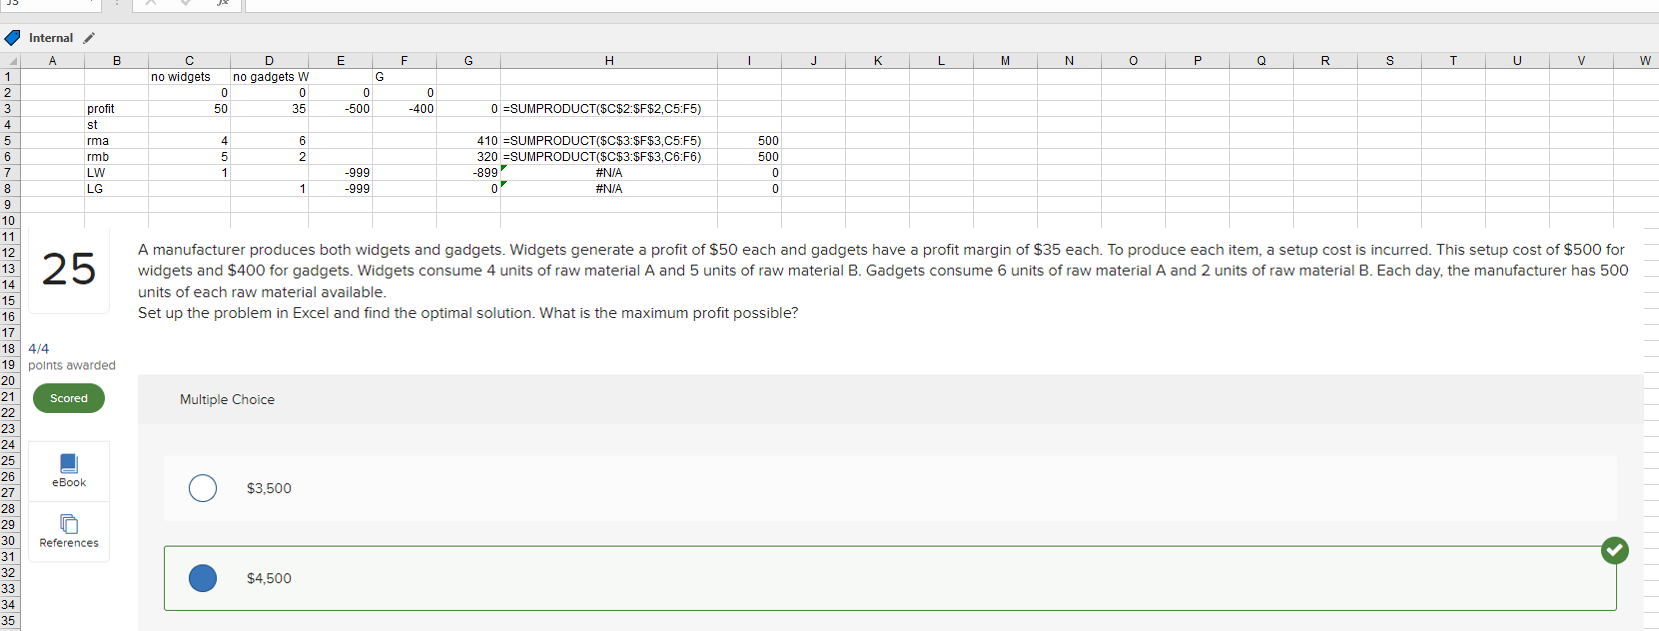Click cell with 500 in rmb row
This screenshot has width=1659, height=631.
click(x=749, y=157)
